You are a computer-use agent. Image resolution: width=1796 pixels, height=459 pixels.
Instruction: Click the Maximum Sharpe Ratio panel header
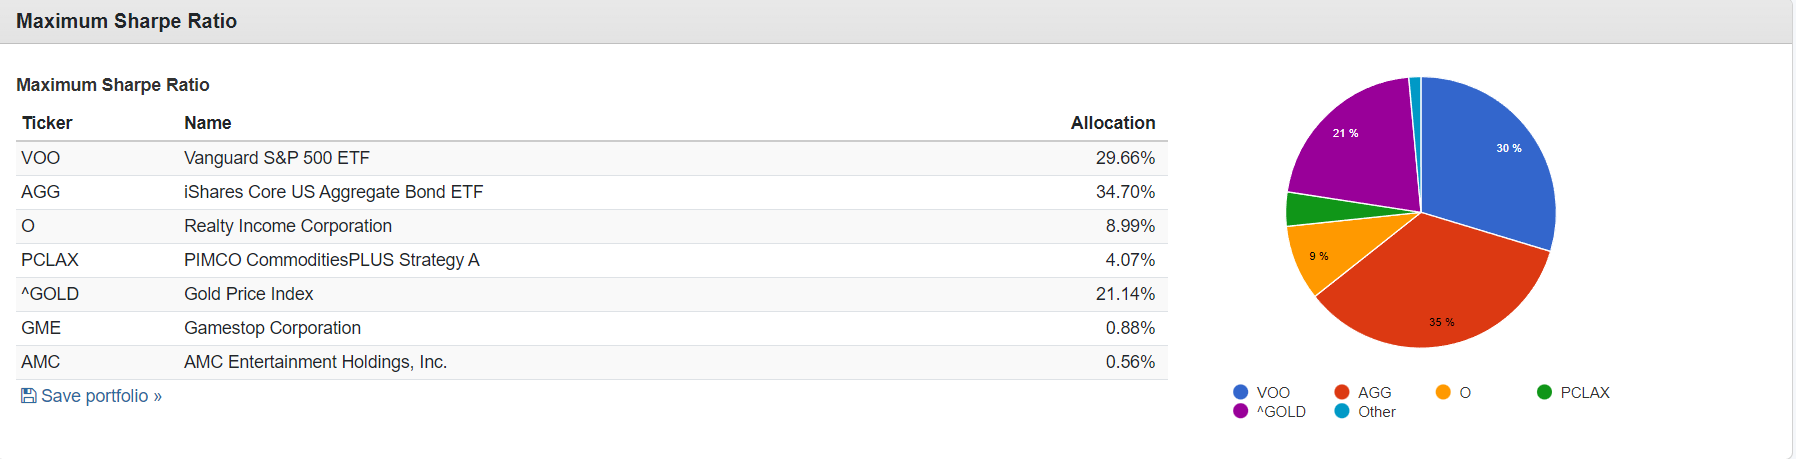pos(126,21)
